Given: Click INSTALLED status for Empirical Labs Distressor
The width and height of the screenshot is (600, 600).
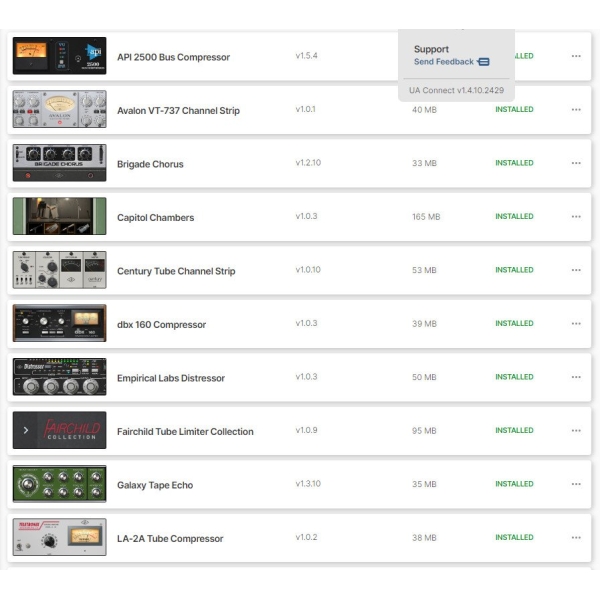Looking at the screenshot, I should [514, 377].
